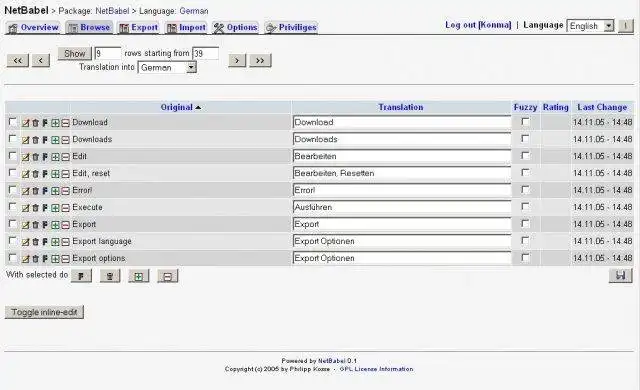
Task: Click the F flag icon on Edit row
Action: 45,157
